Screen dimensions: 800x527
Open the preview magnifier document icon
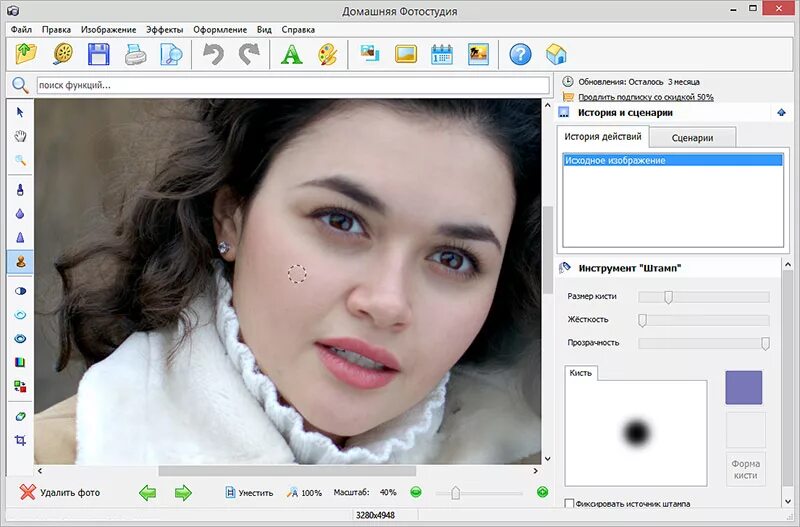pyautogui.click(x=171, y=54)
